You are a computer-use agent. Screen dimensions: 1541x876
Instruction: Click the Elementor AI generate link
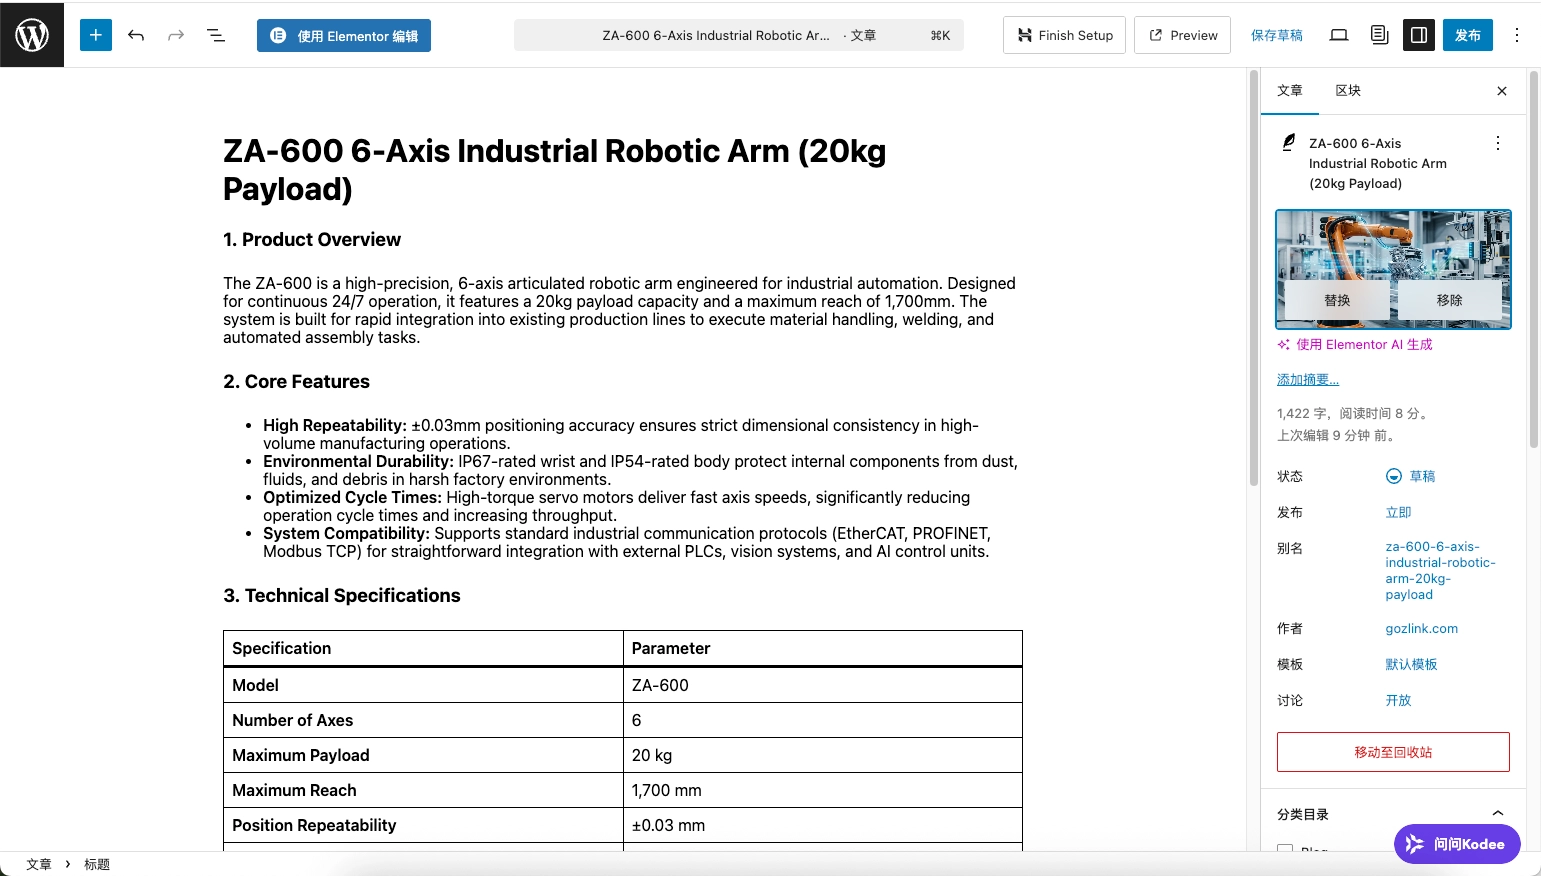[1355, 344]
